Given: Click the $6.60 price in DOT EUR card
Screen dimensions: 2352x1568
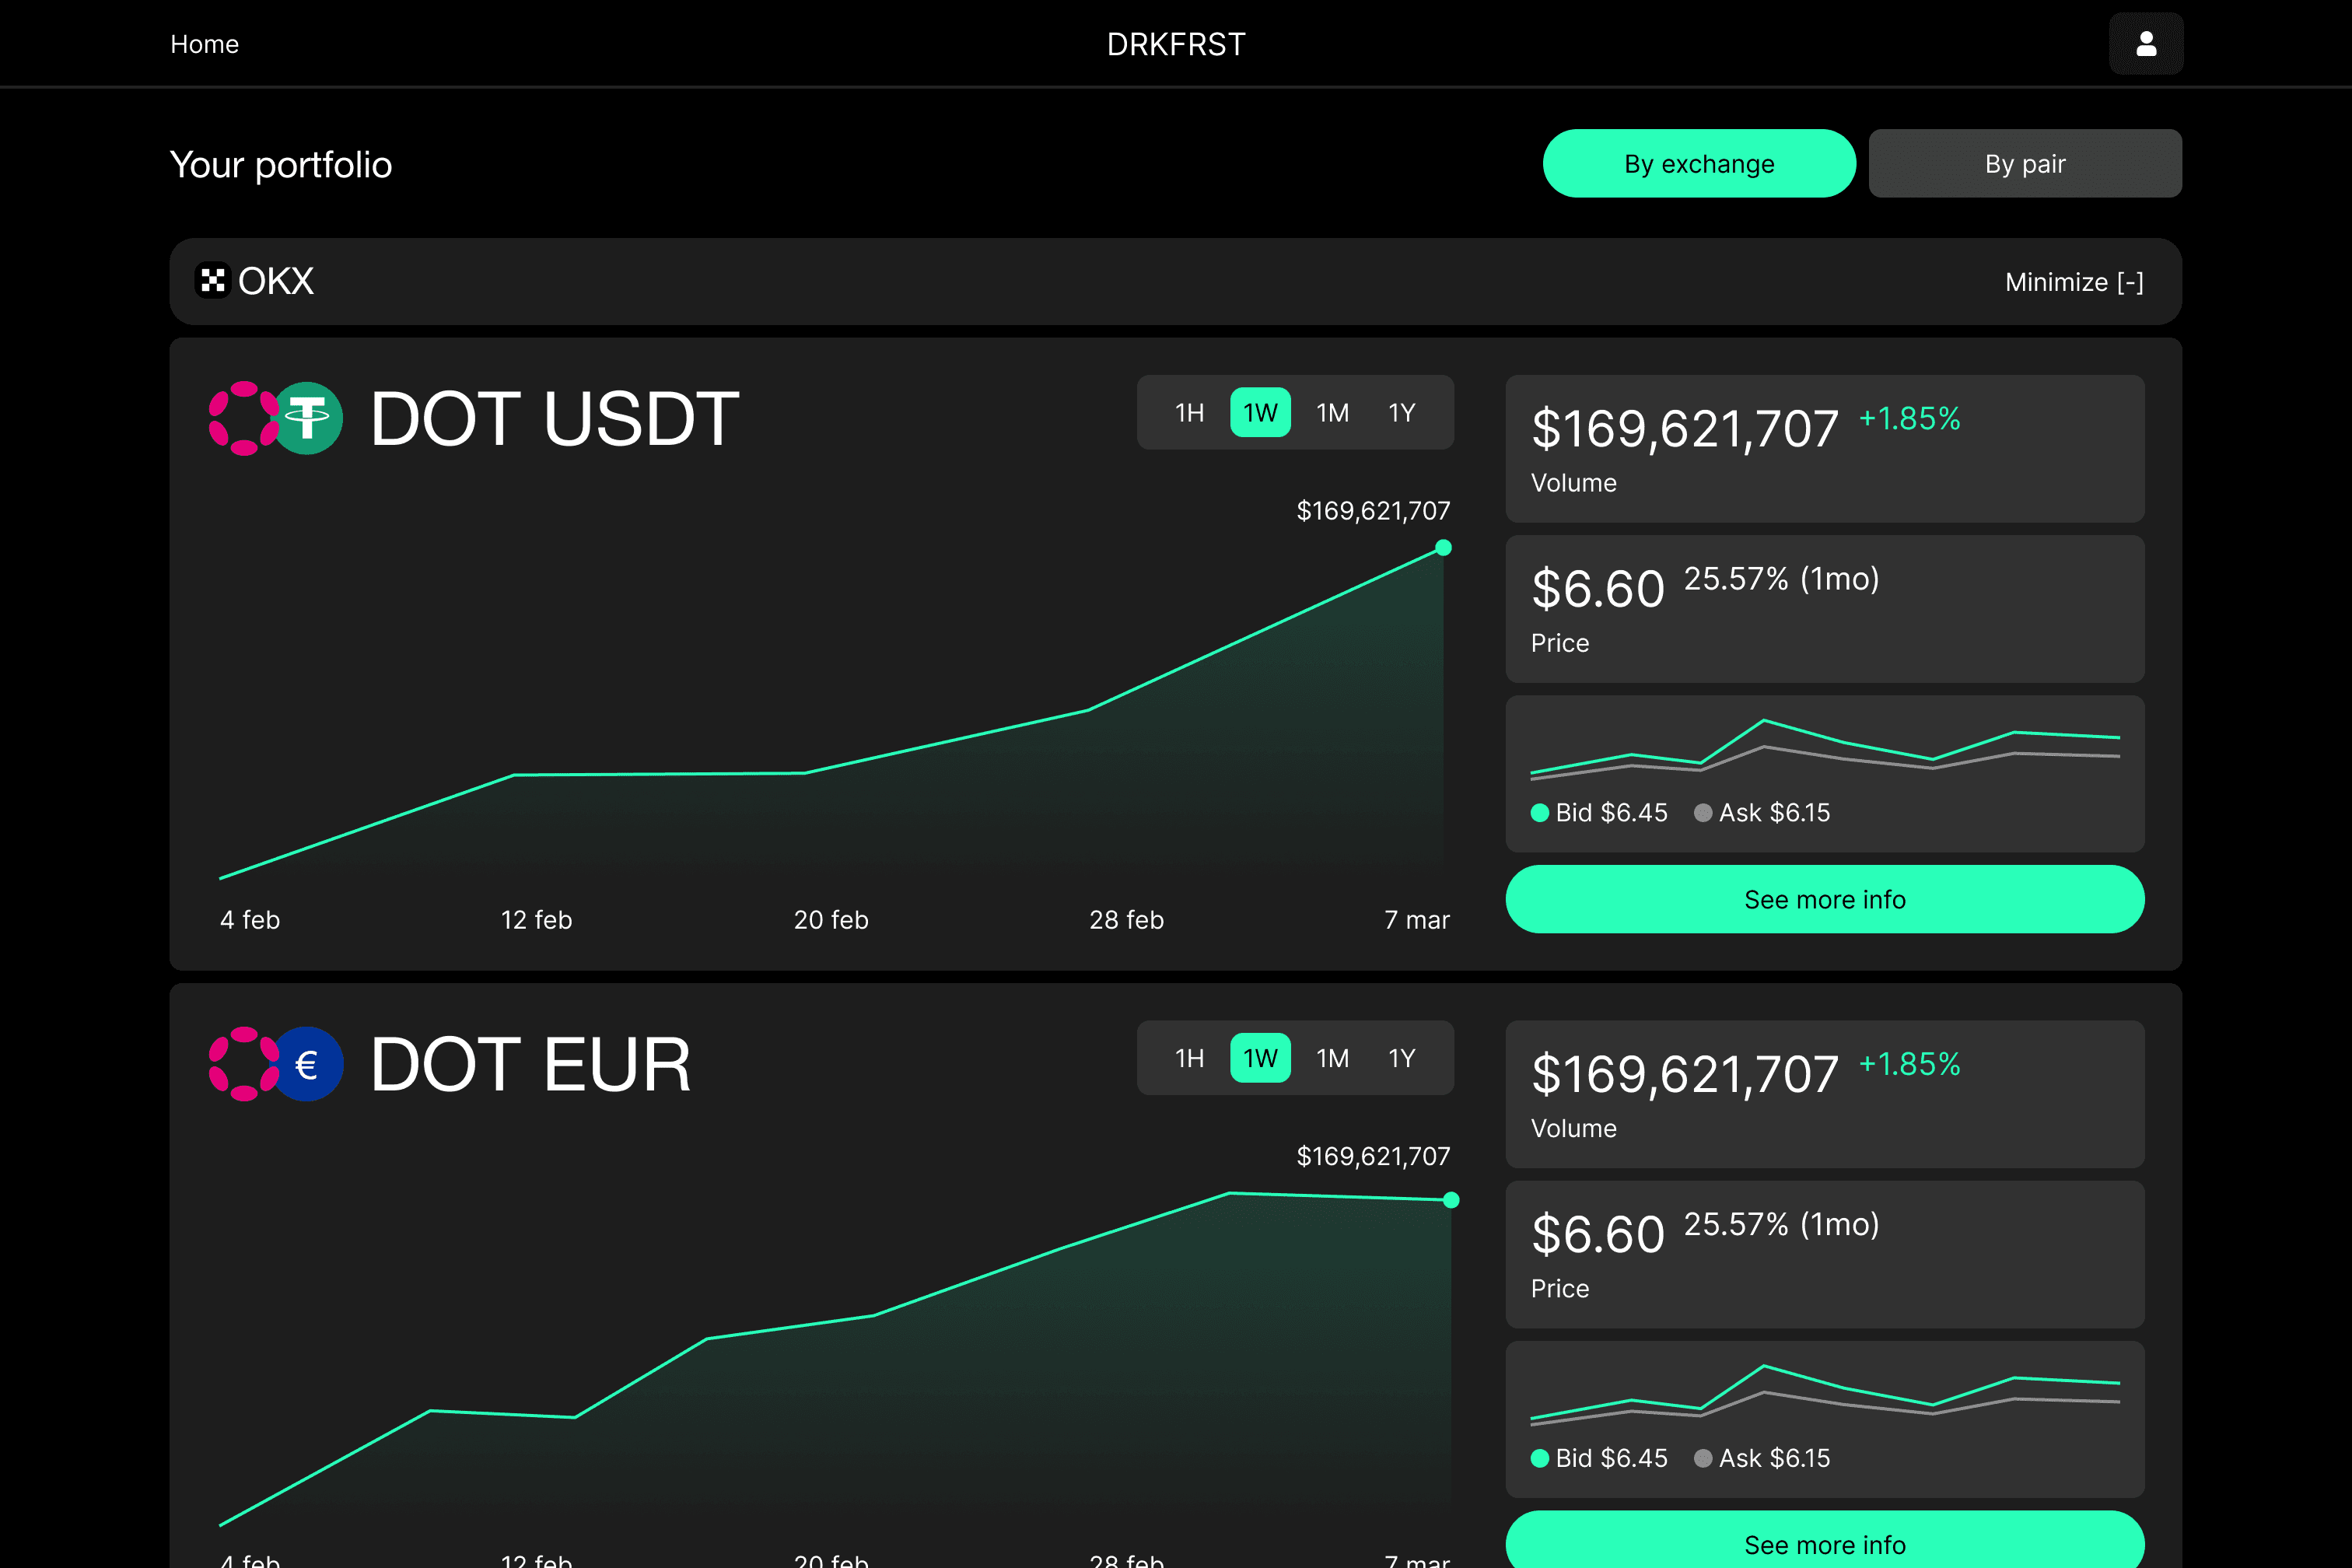Looking at the screenshot, I should [1598, 1235].
